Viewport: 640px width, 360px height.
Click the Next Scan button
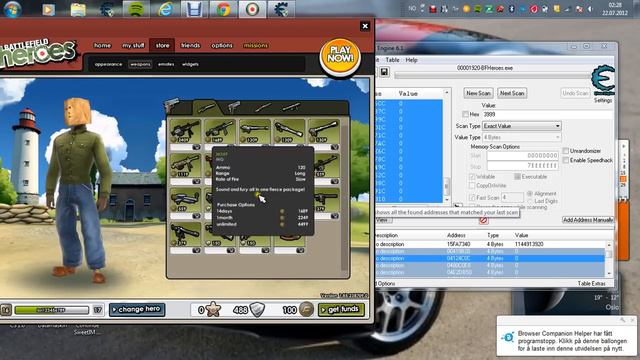[512, 93]
